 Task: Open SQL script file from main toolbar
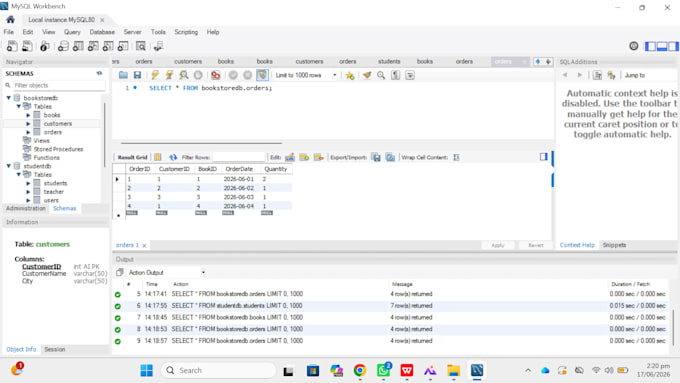pos(27,46)
